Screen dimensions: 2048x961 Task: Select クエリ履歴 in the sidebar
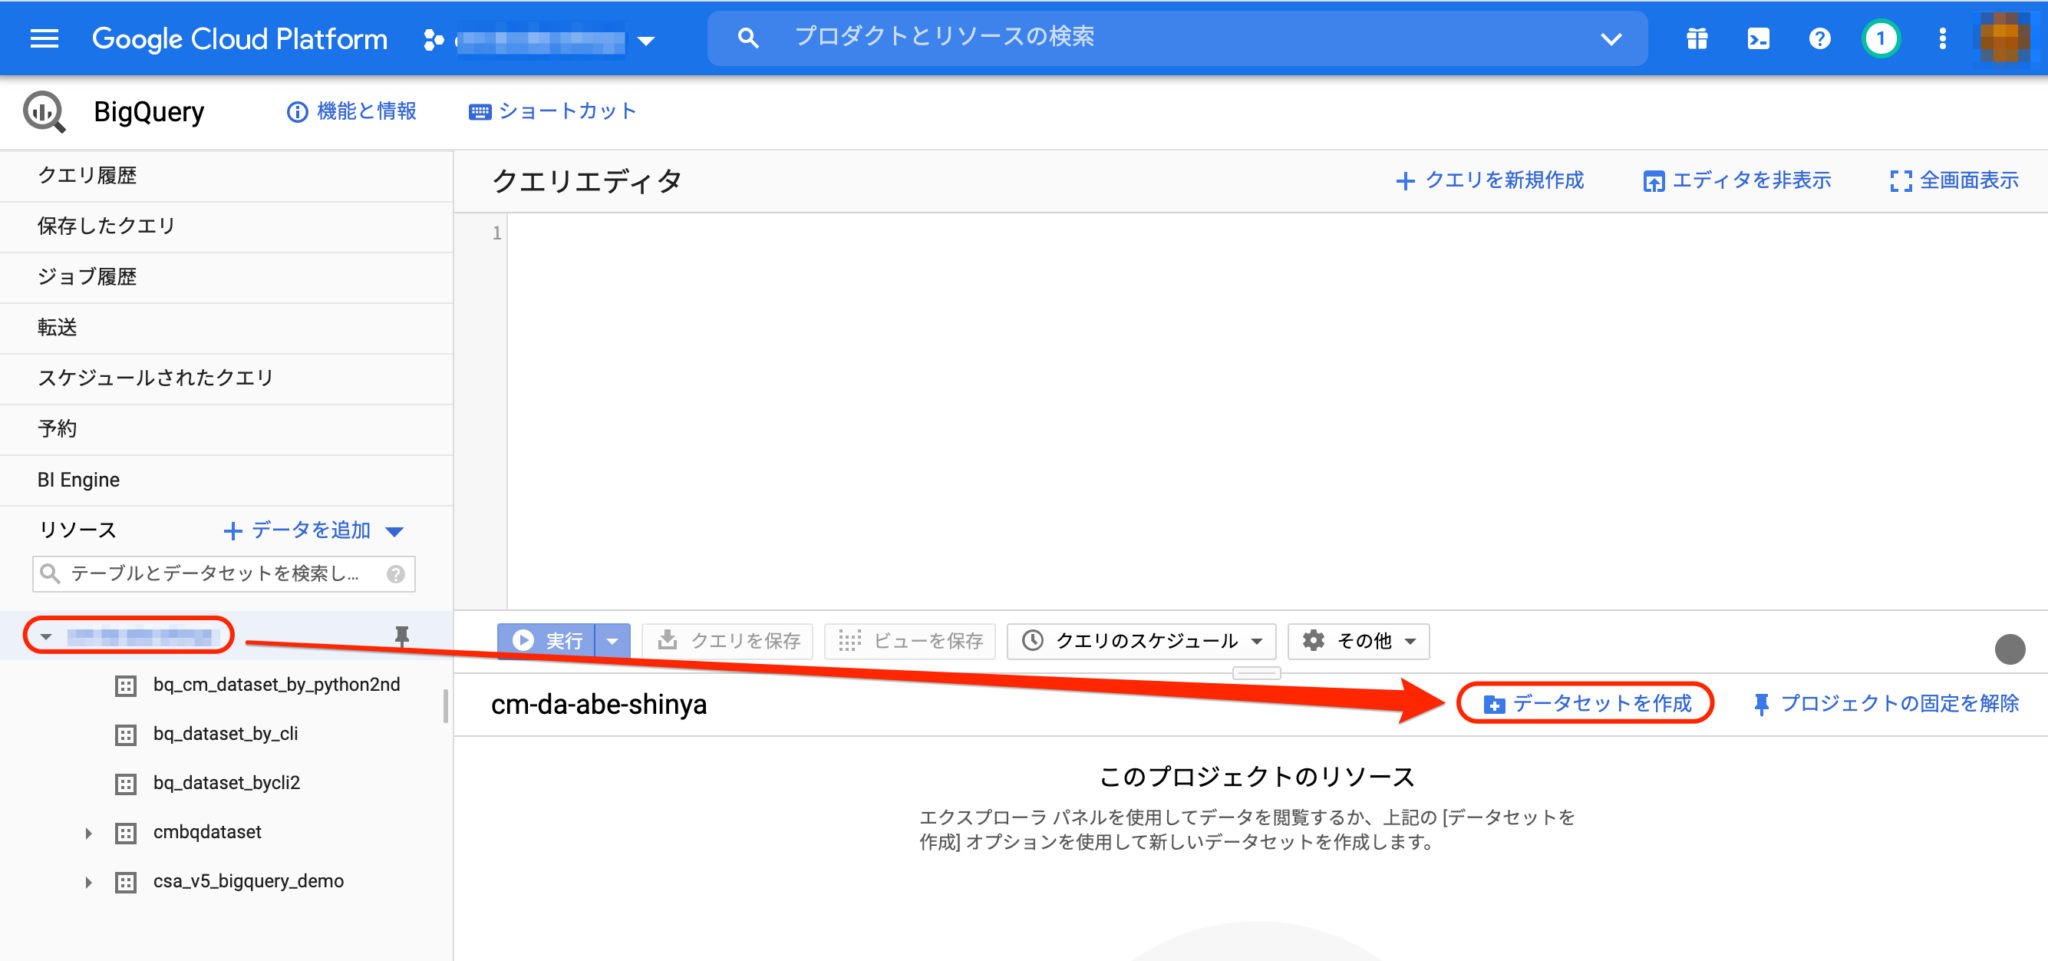(88, 176)
